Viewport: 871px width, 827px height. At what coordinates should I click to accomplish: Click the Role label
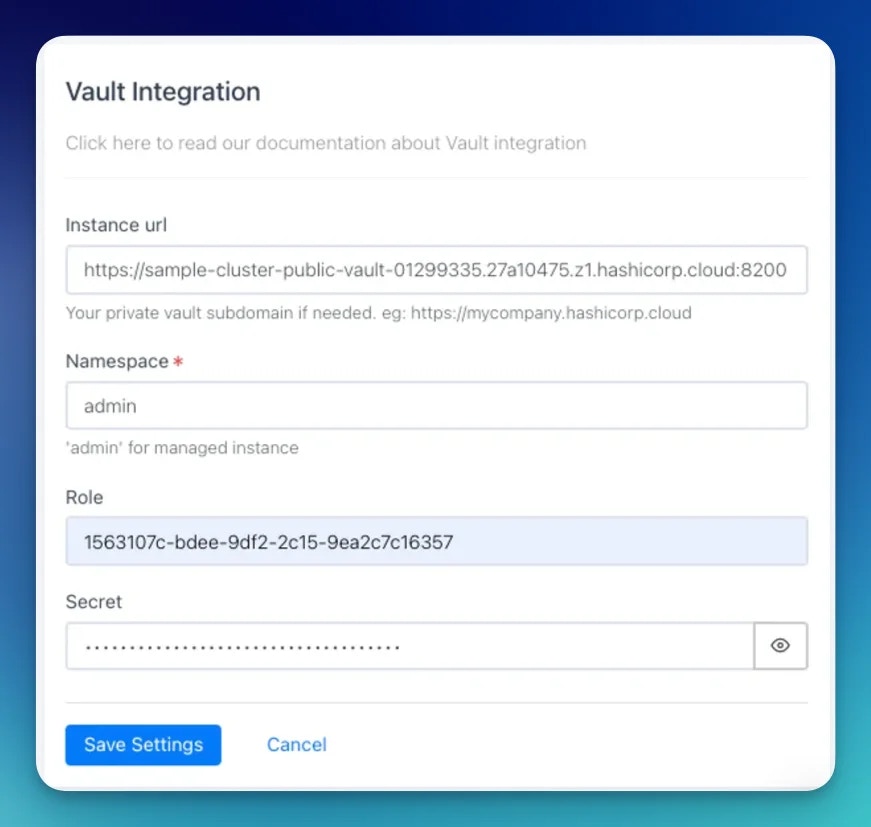coord(84,497)
